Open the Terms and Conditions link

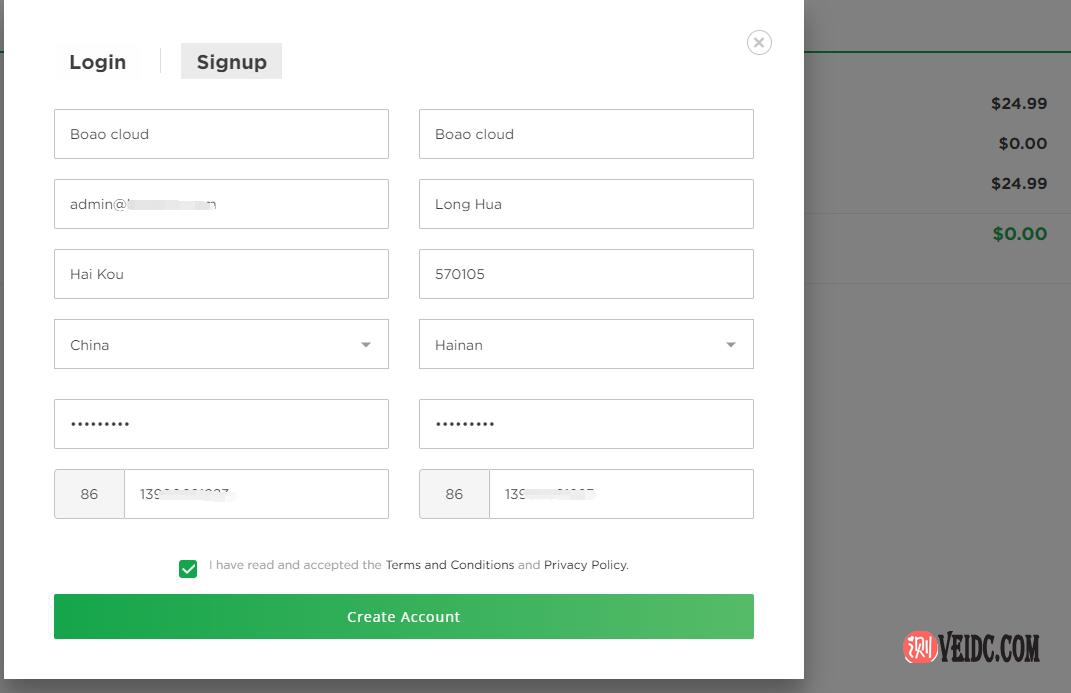click(449, 565)
